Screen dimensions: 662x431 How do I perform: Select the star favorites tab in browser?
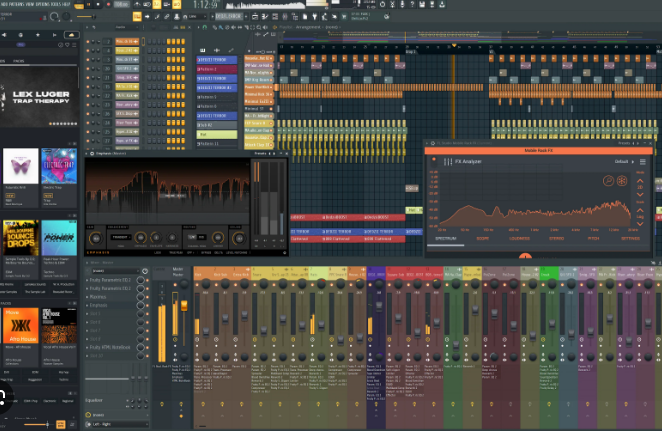[x=38, y=35]
